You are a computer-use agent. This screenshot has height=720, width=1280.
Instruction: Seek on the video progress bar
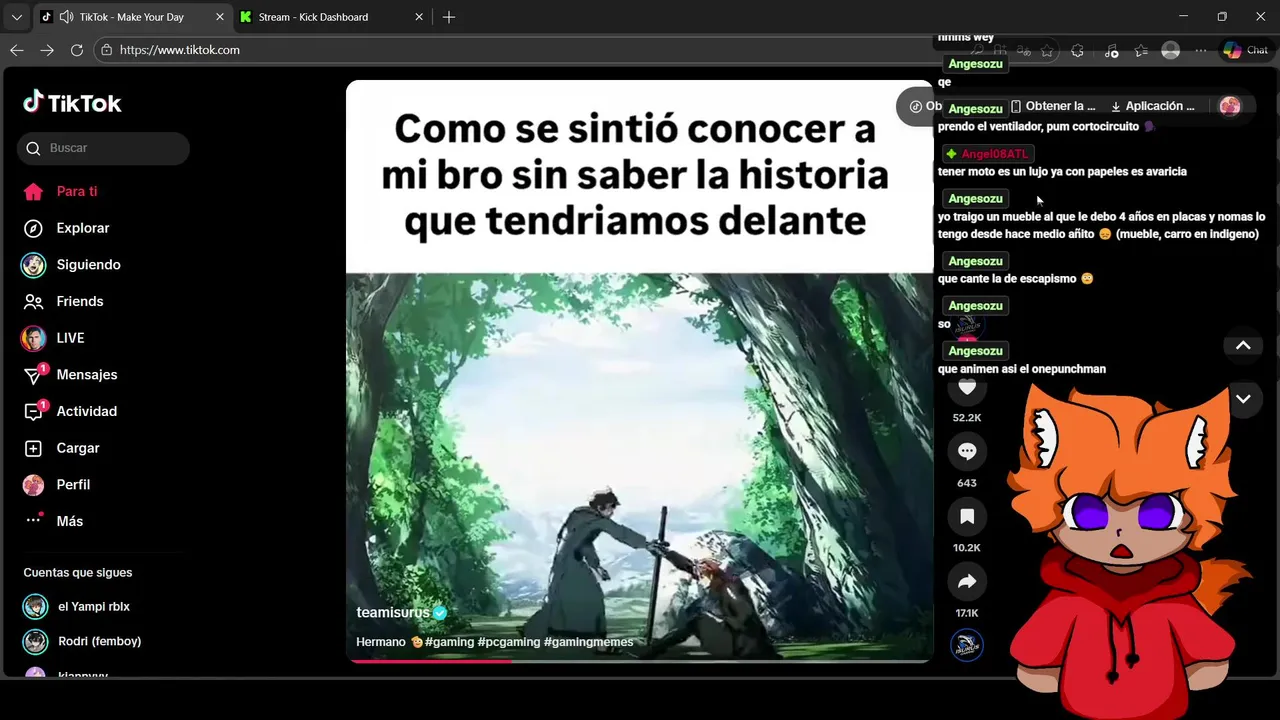[640, 660]
